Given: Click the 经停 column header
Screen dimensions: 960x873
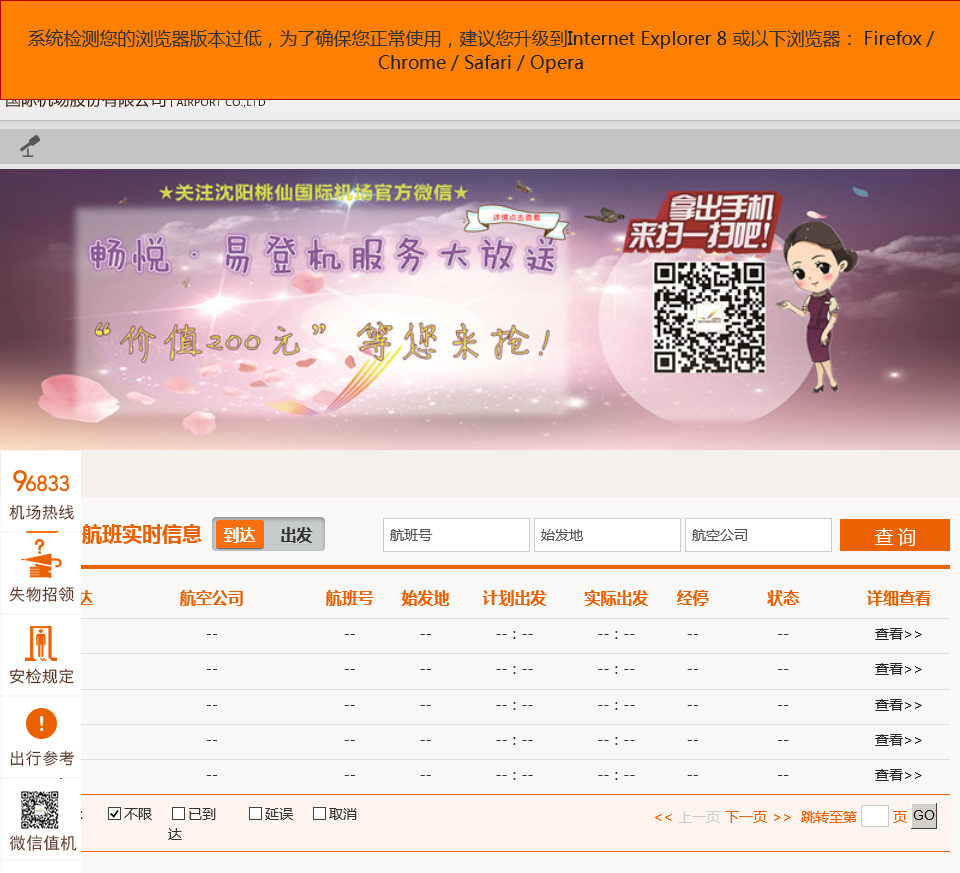Looking at the screenshot, I should [x=692, y=598].
